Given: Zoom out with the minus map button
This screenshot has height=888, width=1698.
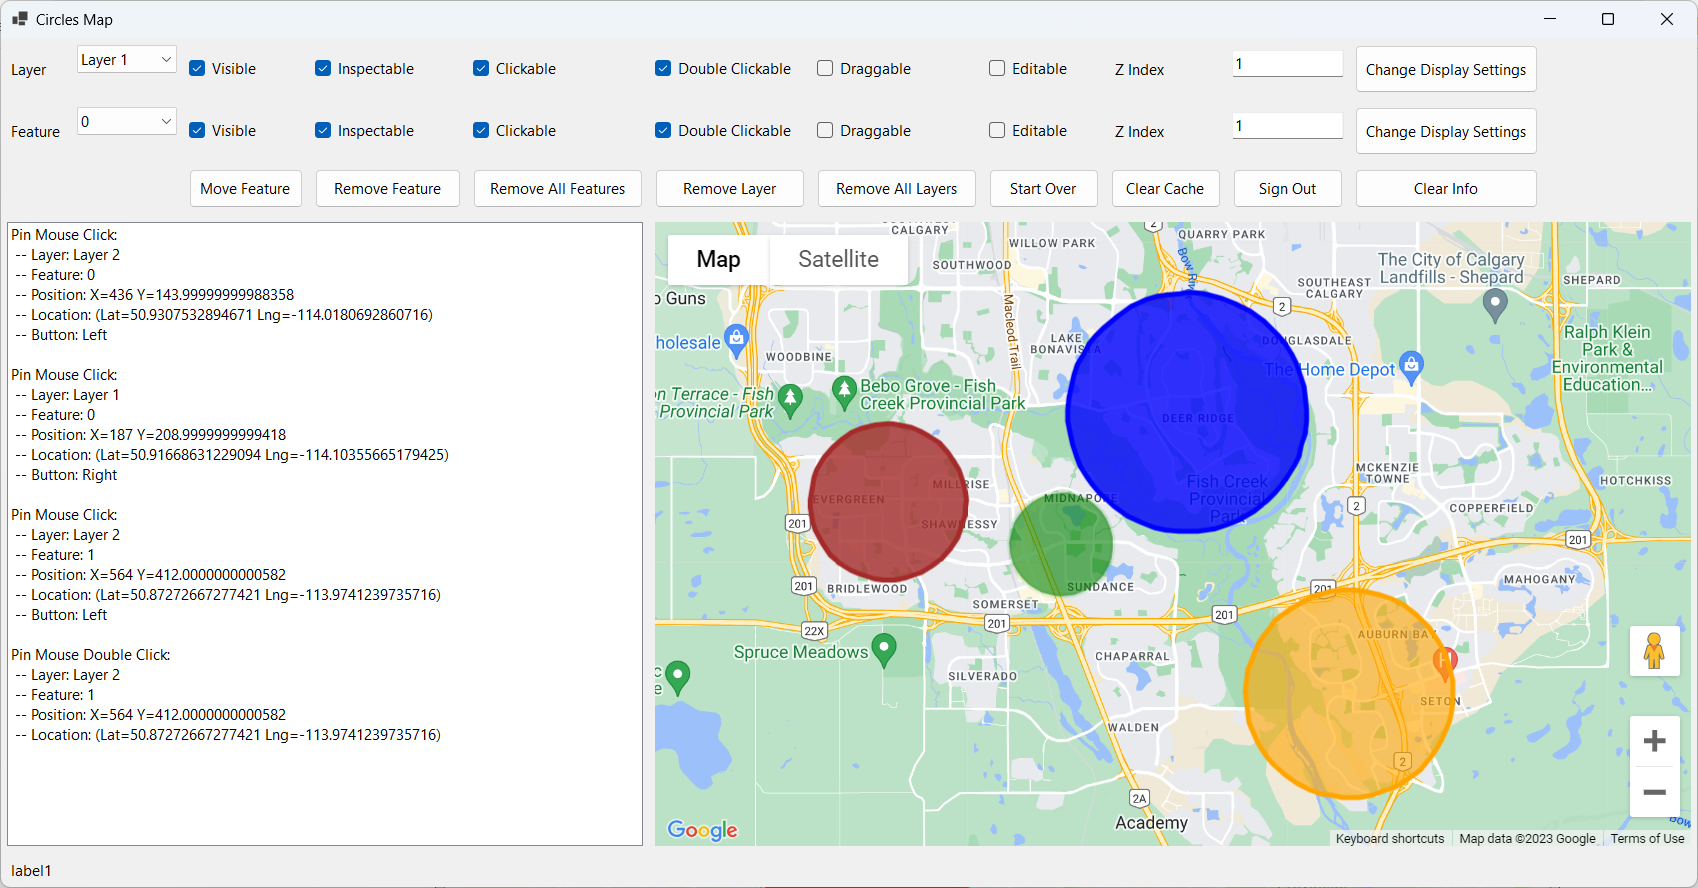Looking at the screenshot, I should point(1654,793).
